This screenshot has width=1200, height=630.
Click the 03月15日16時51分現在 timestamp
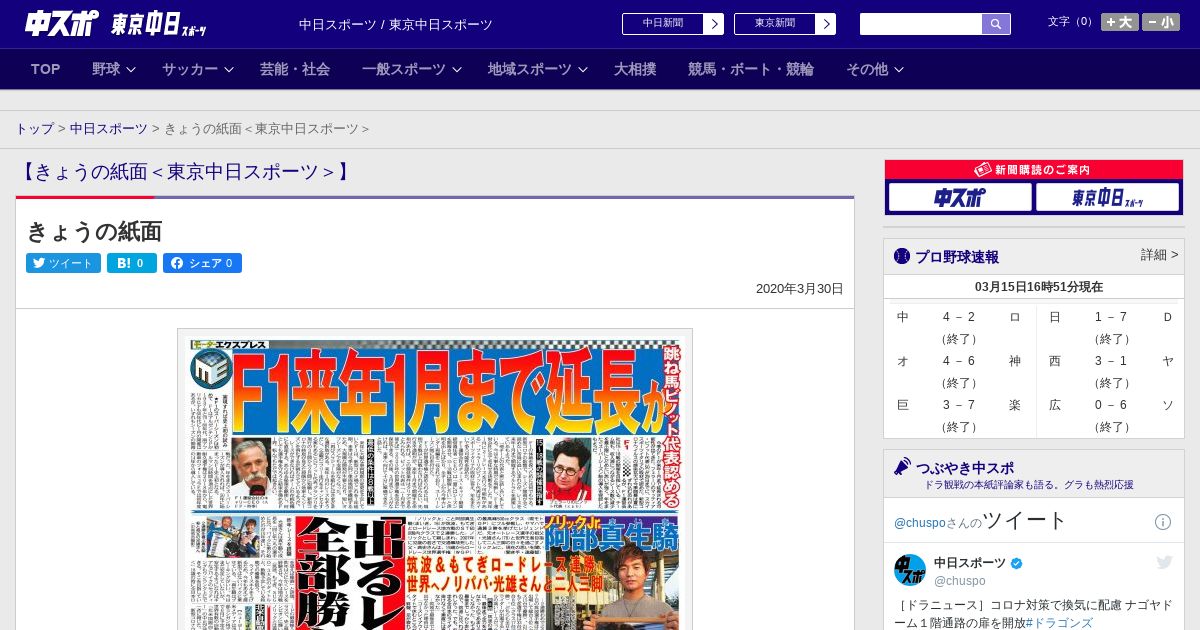(1038, 287)
